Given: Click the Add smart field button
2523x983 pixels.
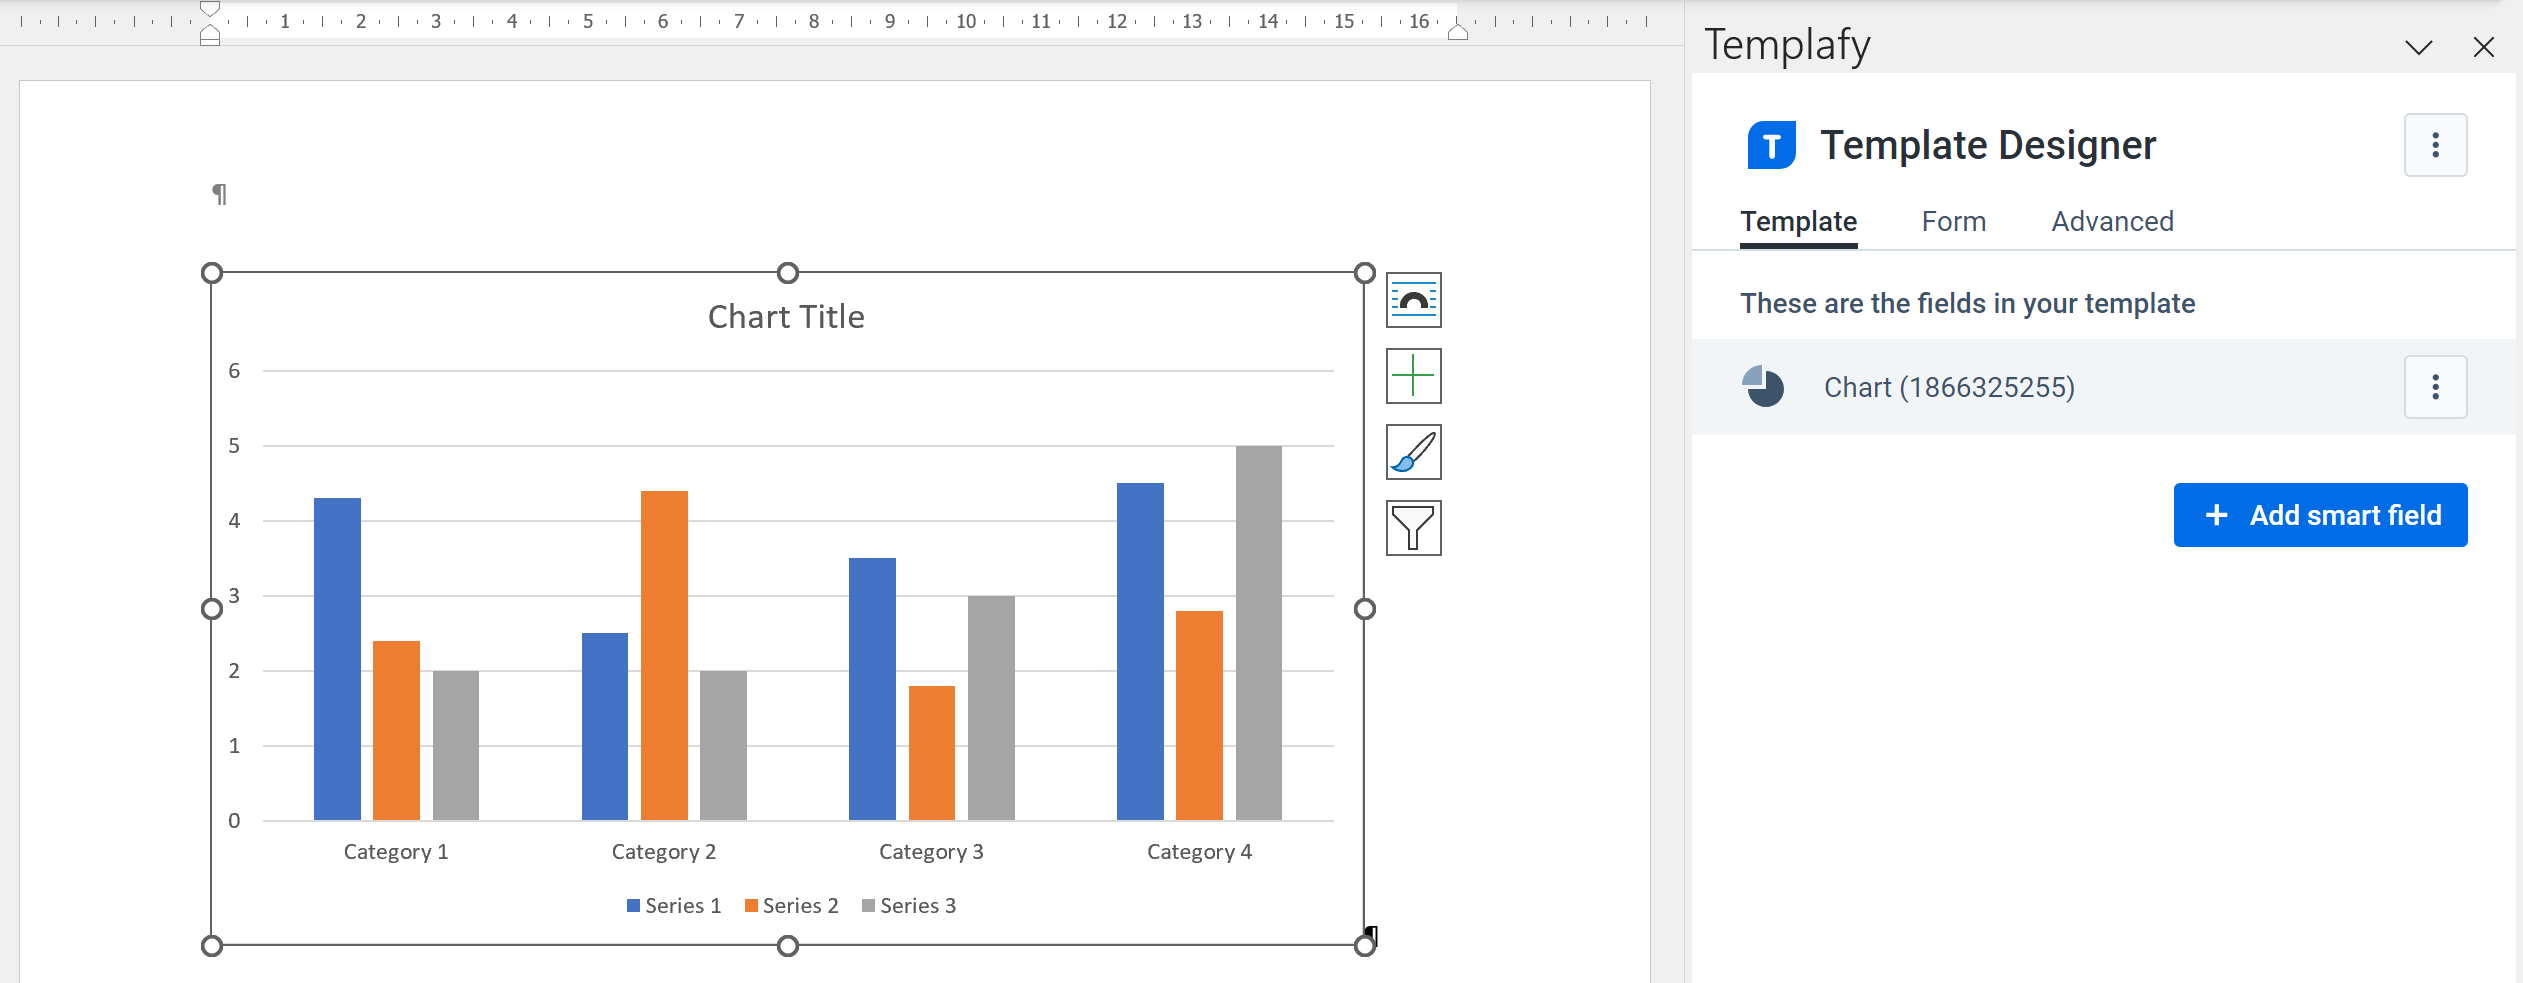Looking at the screenshot, I should [x=2320, y=514].
